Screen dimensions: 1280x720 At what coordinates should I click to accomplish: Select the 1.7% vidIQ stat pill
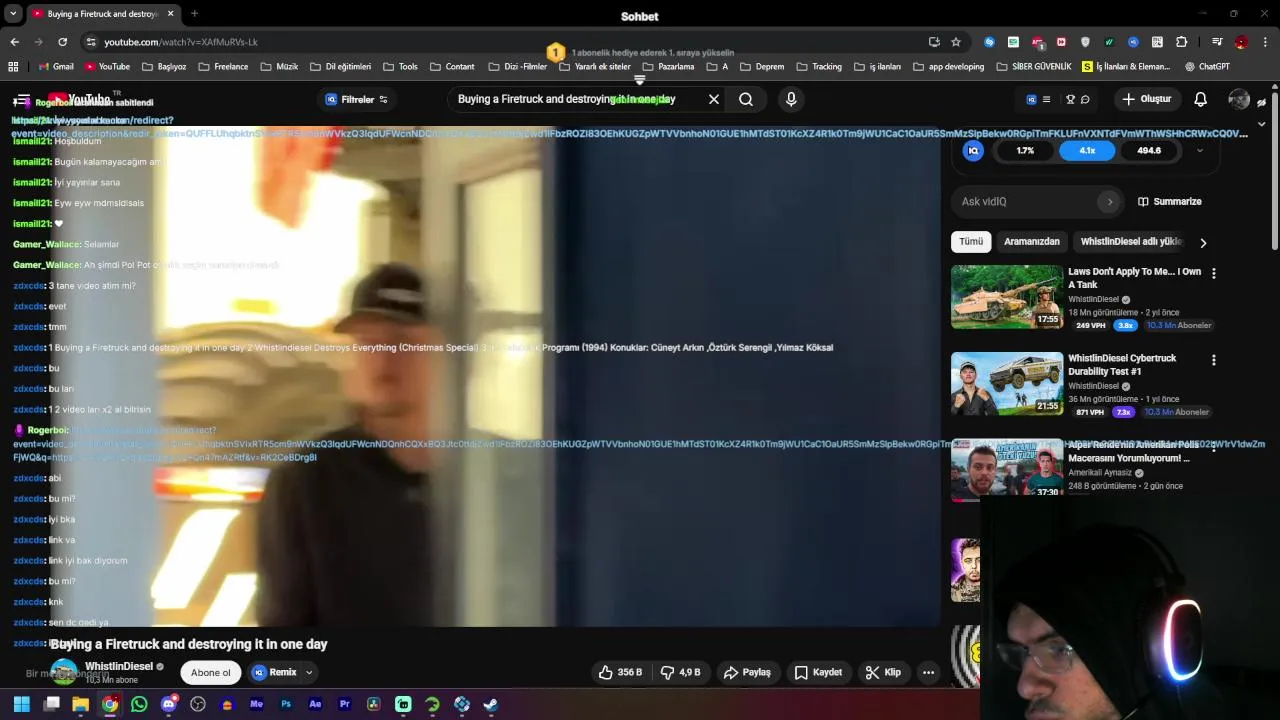pos(1025,150)
